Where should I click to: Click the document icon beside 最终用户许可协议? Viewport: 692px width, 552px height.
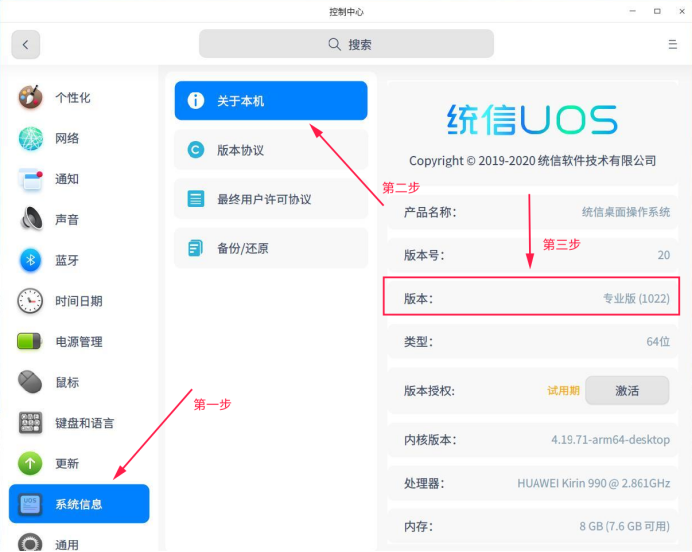(x=196, y=199)
